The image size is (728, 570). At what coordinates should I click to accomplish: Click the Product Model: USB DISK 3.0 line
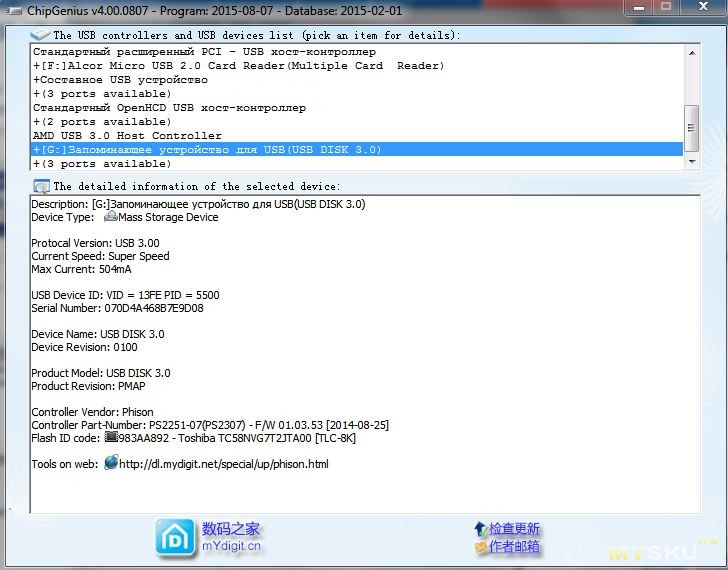coord(101,373)
